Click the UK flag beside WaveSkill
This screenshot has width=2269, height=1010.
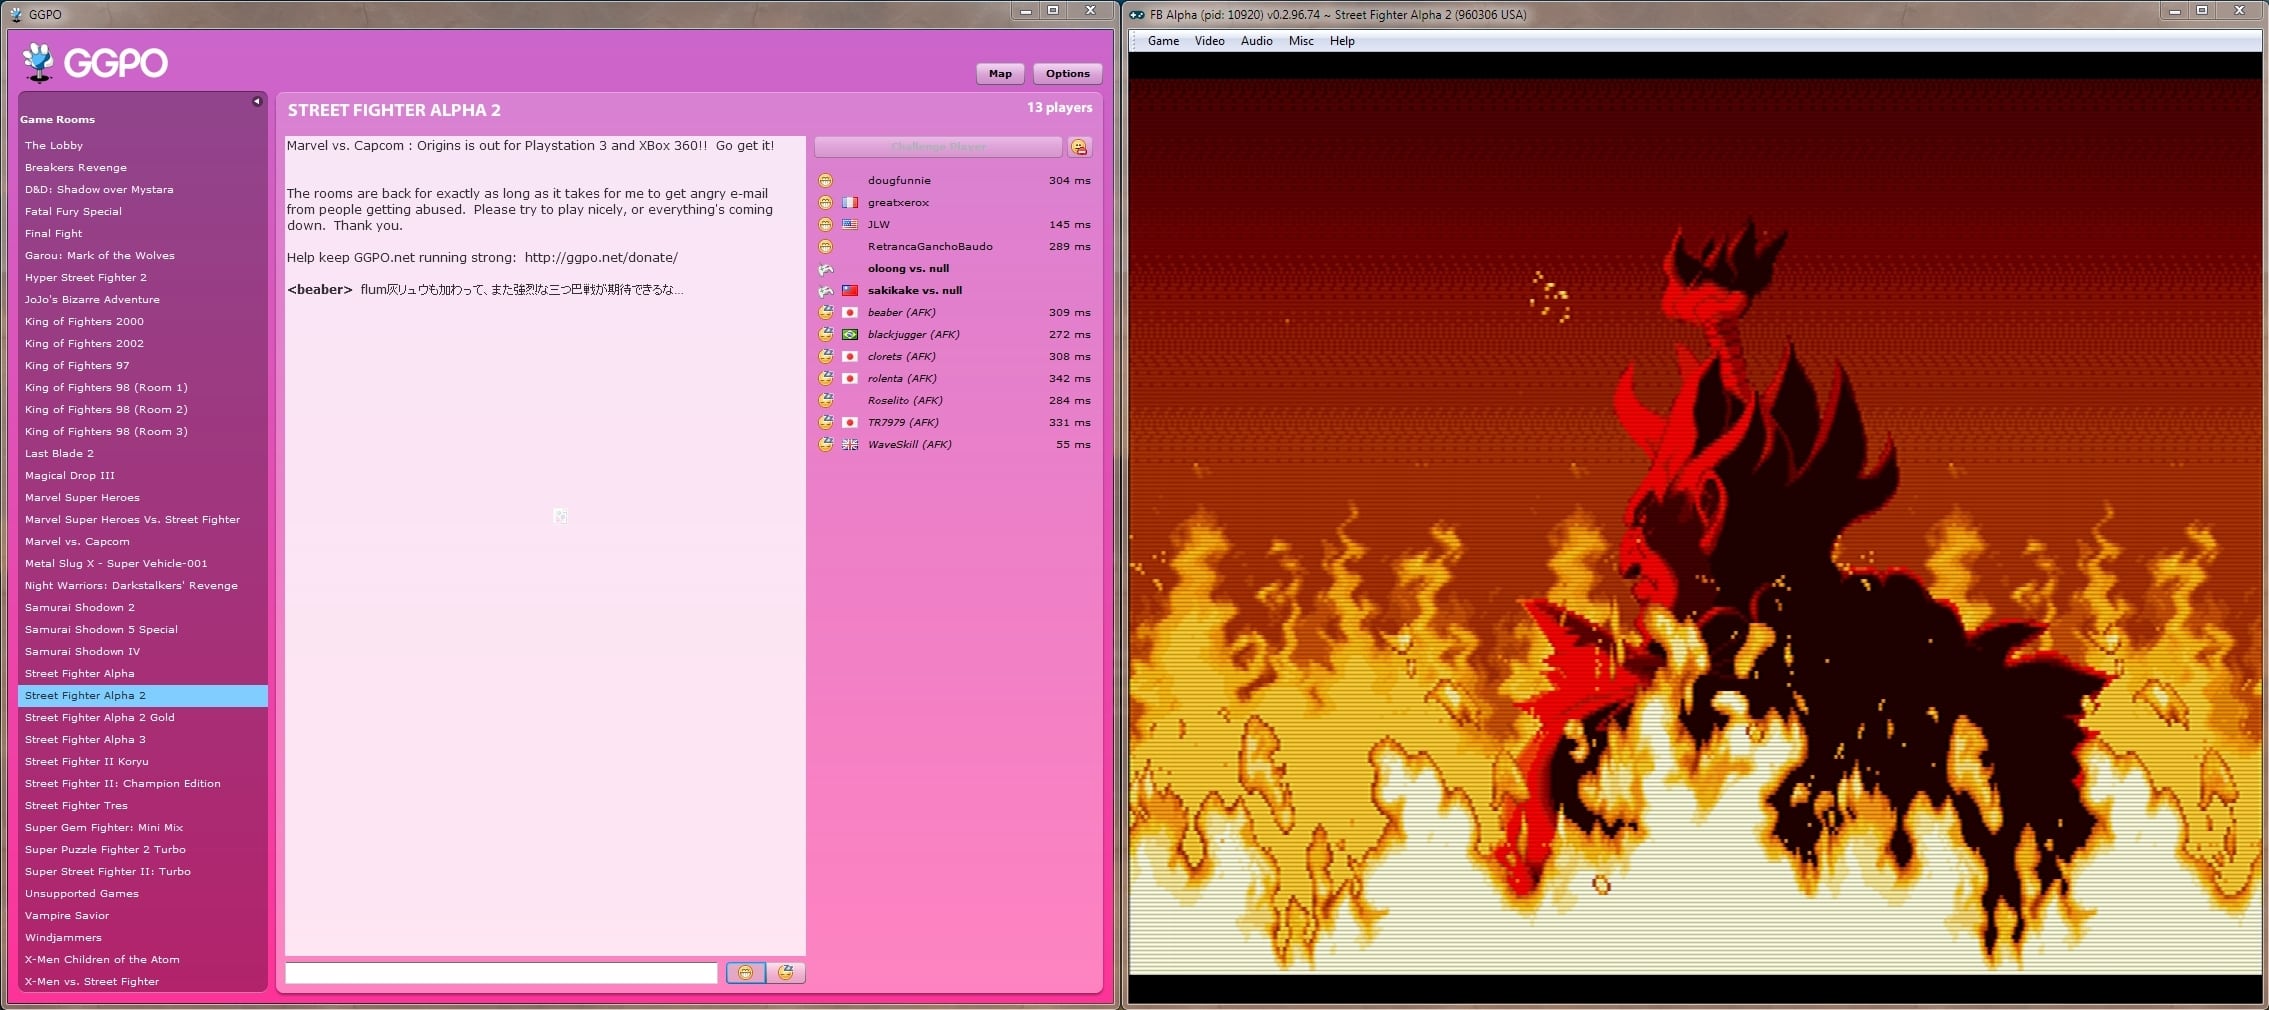coord(850,444)
